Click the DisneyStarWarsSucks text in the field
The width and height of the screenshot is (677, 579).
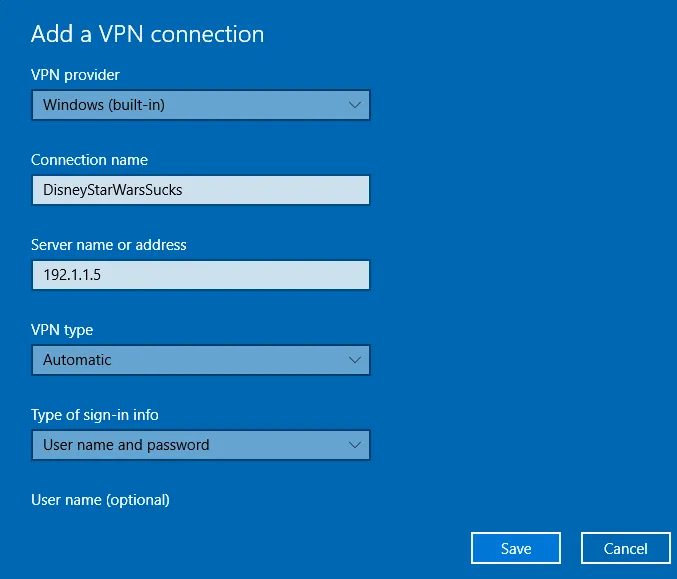click(113, 190)
